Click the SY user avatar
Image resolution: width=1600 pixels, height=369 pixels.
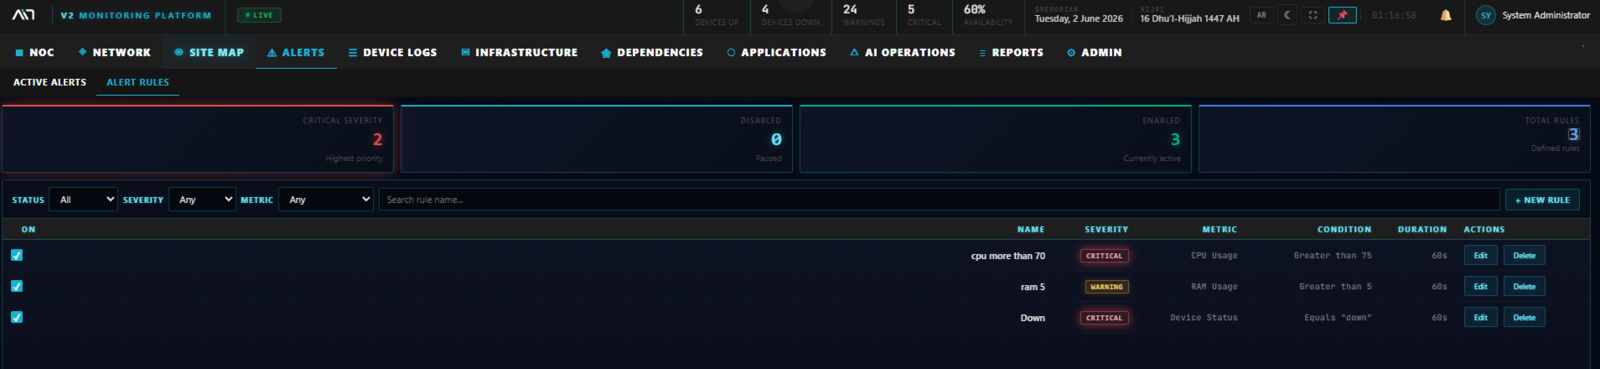[x=1486, y=15]
